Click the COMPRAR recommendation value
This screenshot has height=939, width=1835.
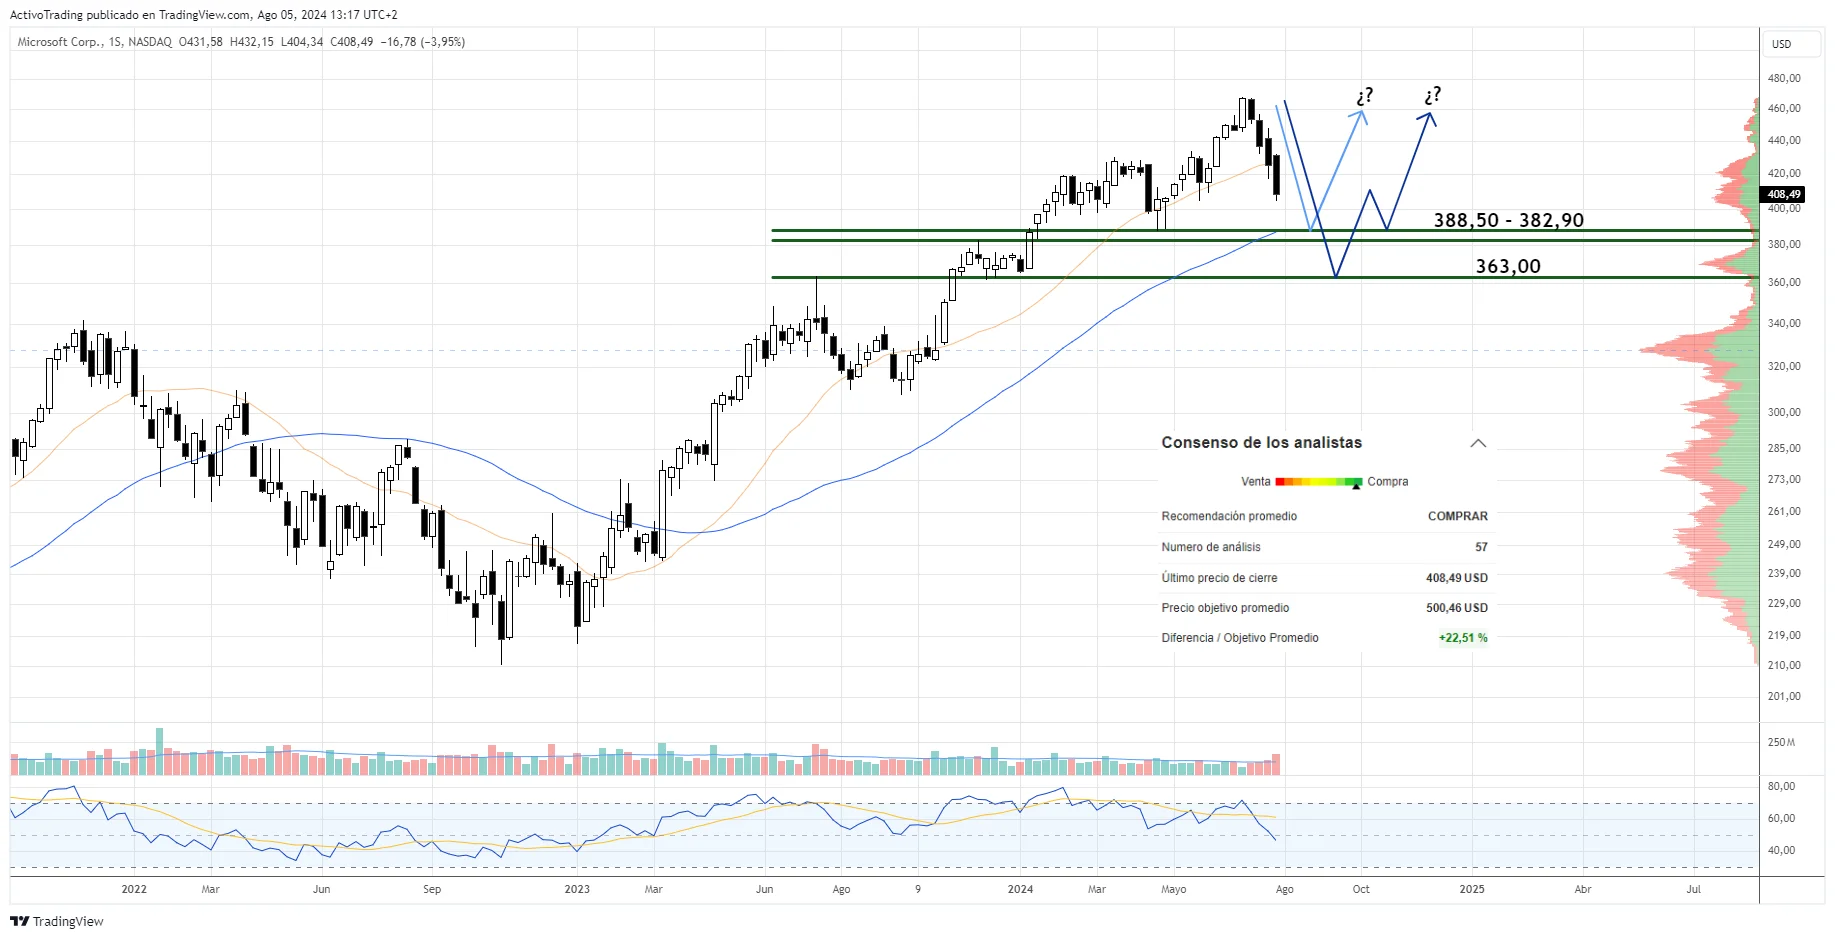pos(1457,516)
